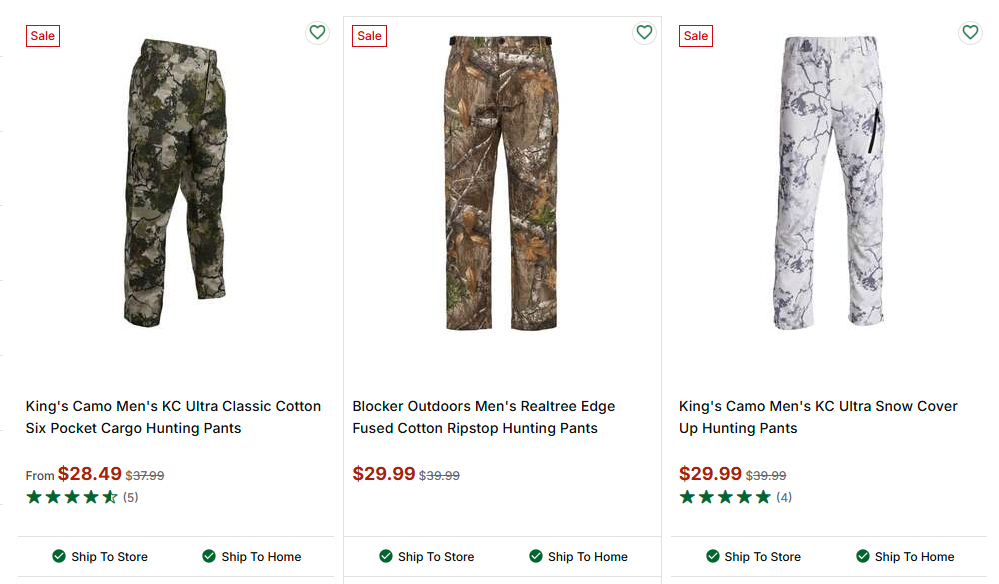Click the Sale badge on Blocker Outdoors pants

click(369, 36)
